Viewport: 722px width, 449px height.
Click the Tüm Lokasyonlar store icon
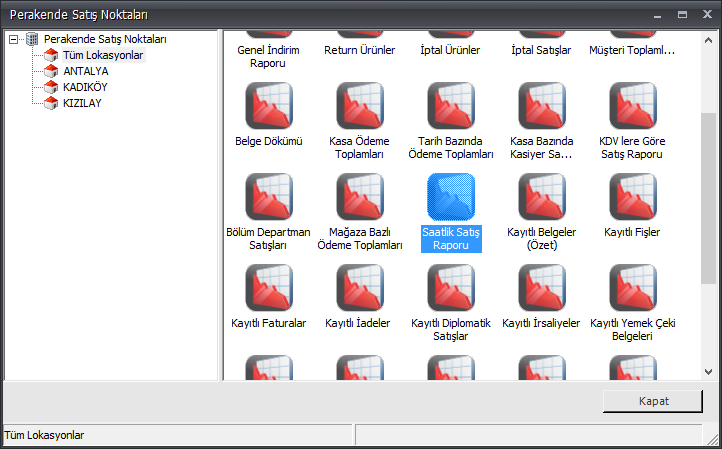tap(51, 55)
